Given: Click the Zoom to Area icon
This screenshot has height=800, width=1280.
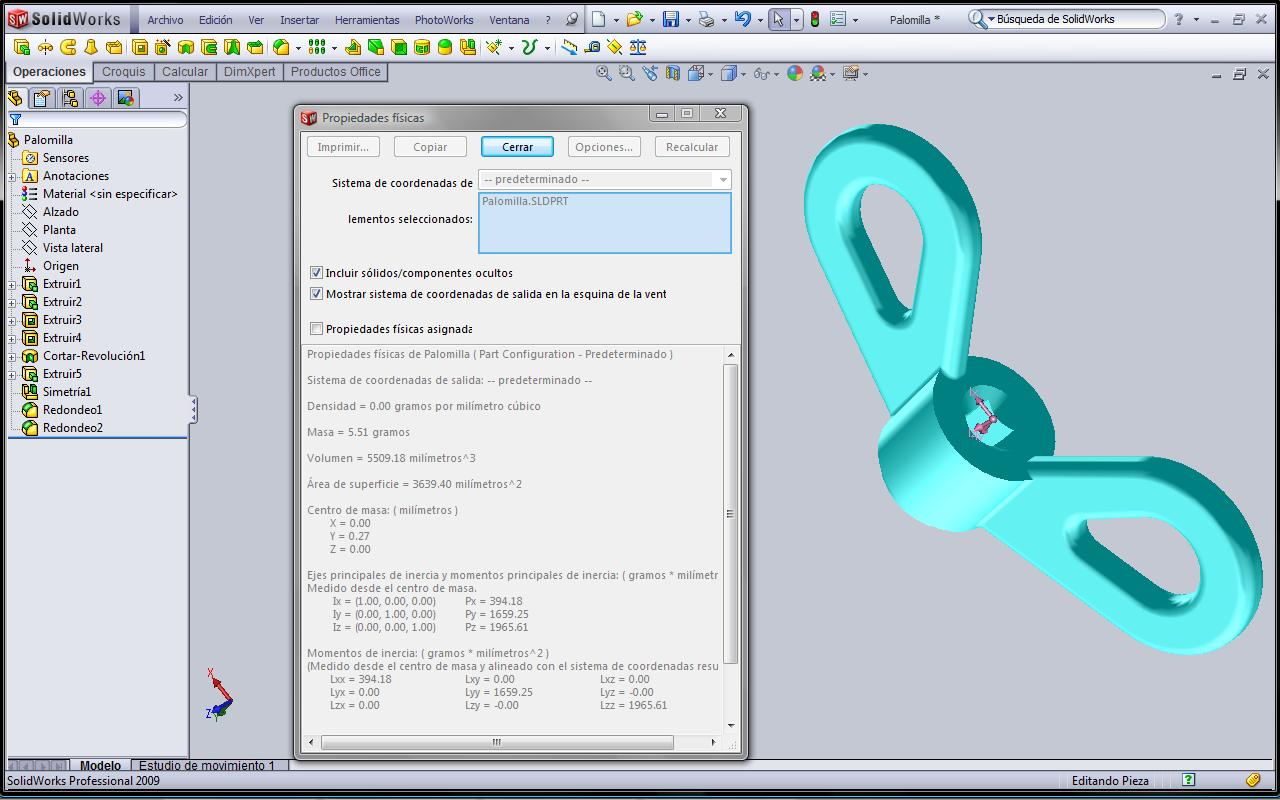Looking at the screenshot, I should (626, 73).
